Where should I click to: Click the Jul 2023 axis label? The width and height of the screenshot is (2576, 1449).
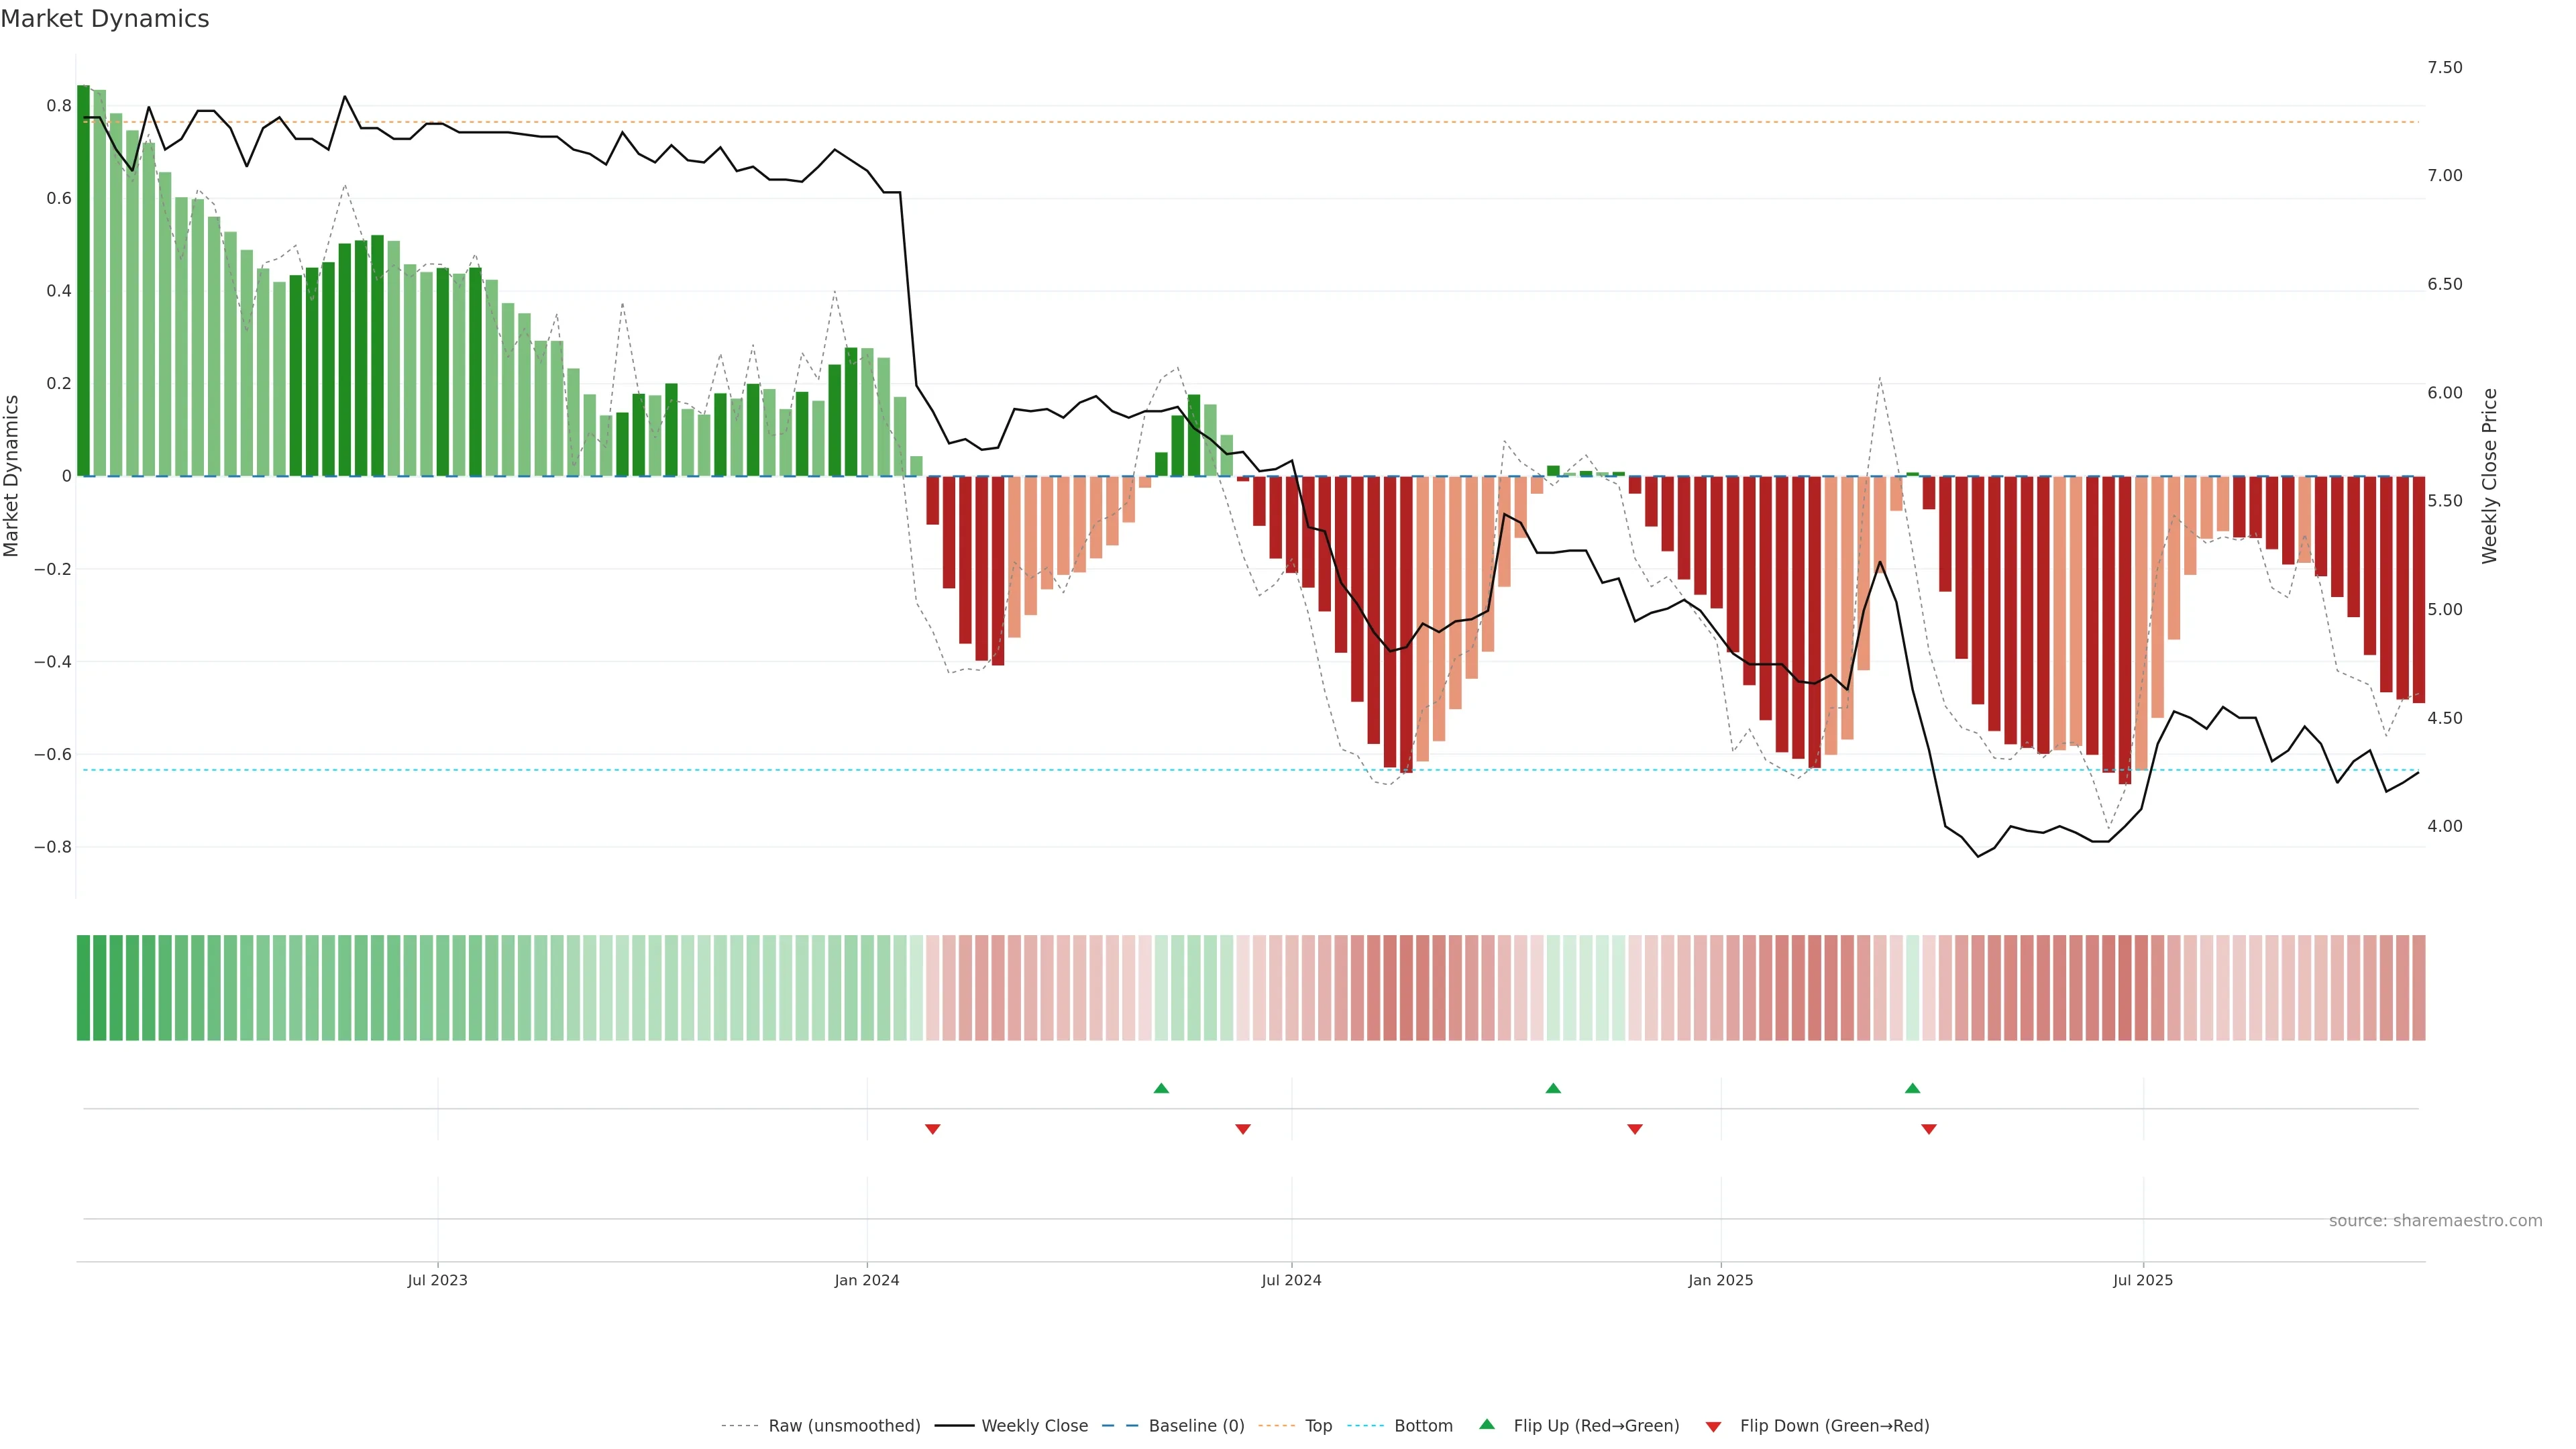437,1280
